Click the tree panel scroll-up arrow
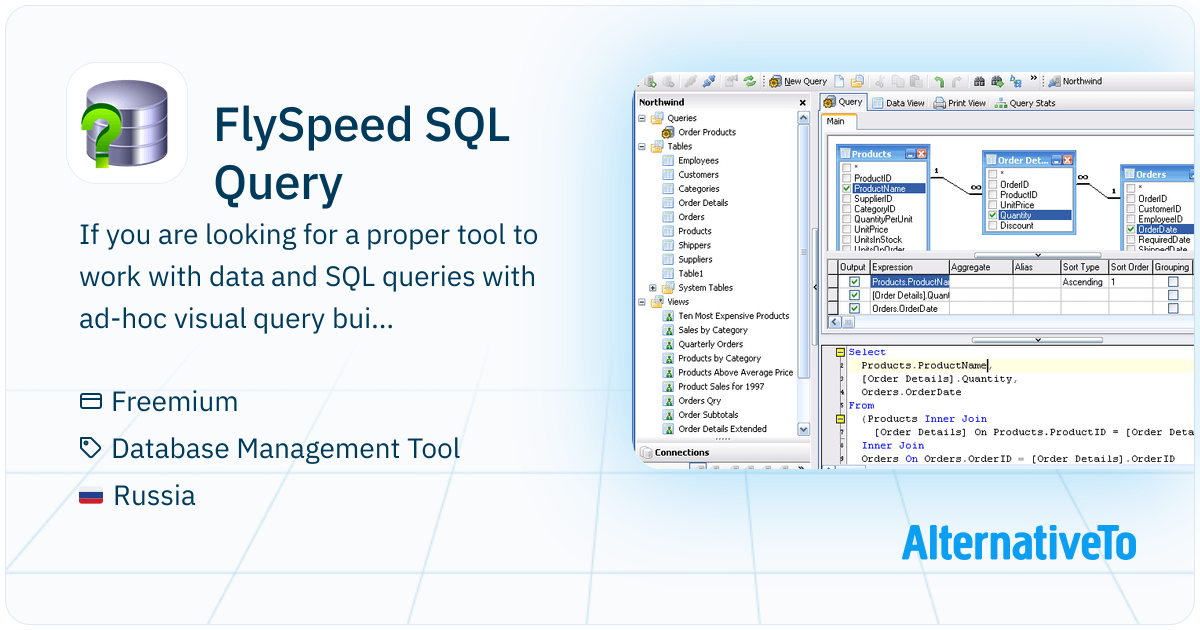The image size is (1200, 630). (803, 118)
